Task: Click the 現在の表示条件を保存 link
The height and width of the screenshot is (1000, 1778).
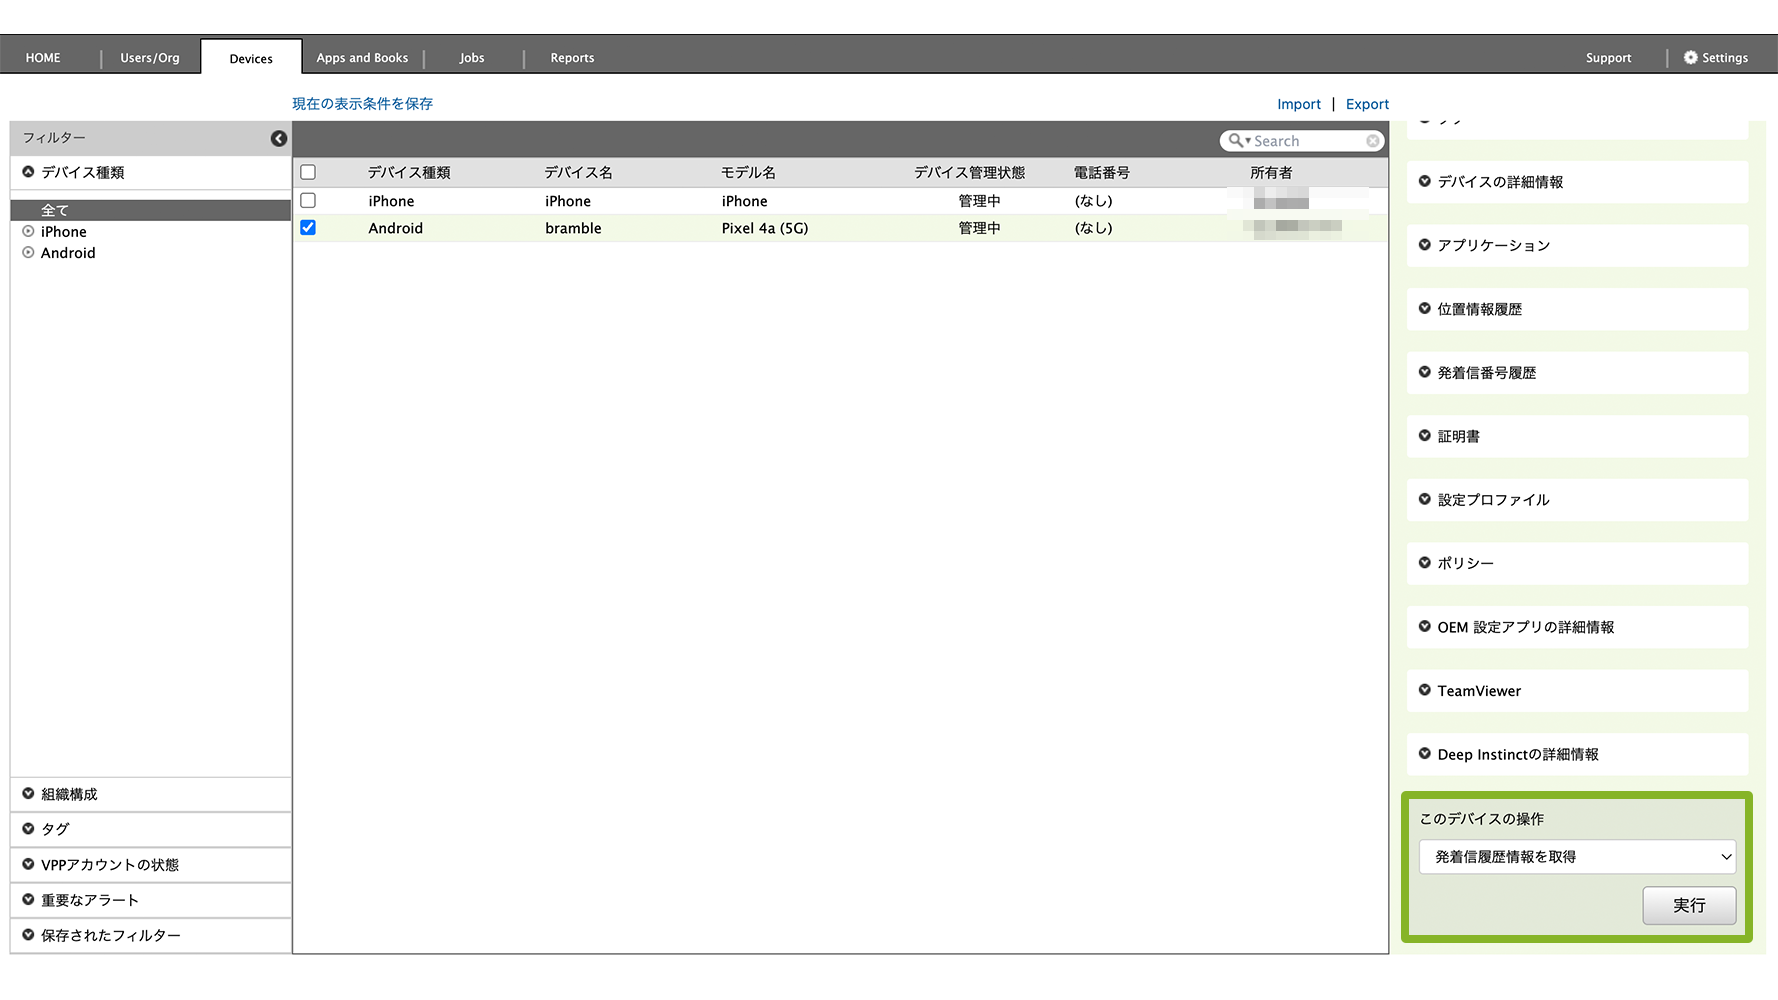Action: click(x=362, y=104)
